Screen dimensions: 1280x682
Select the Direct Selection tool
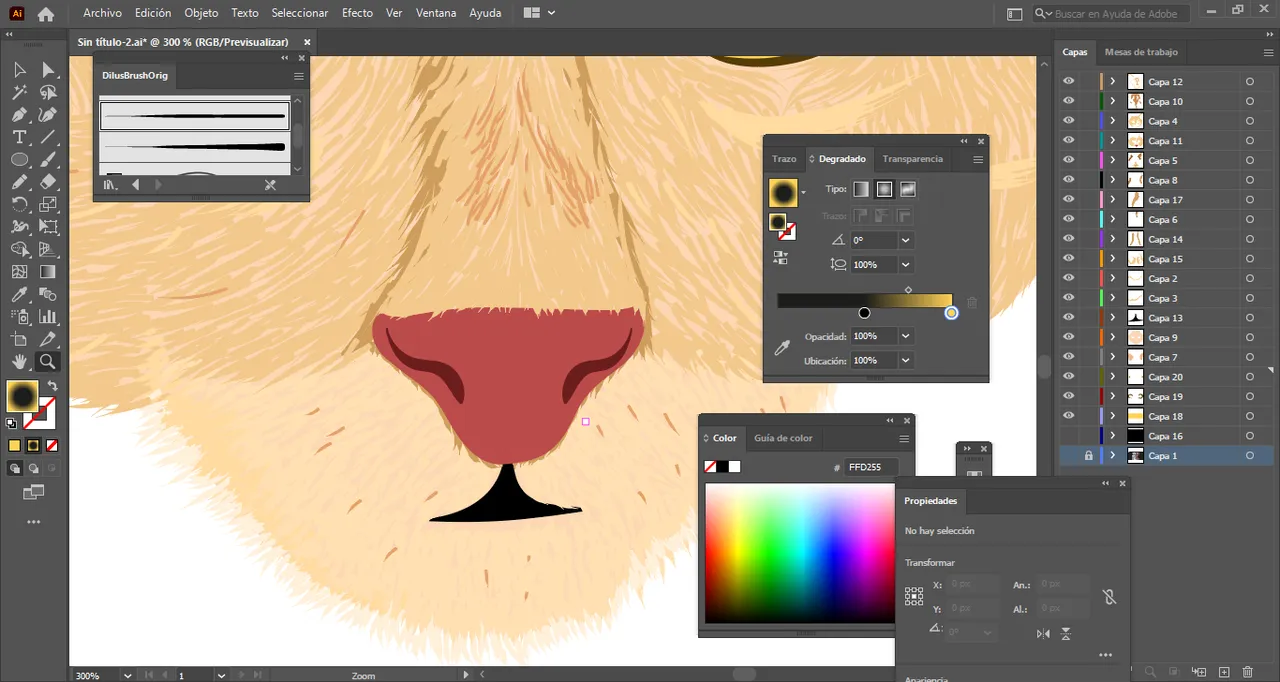tap(48, 69)
